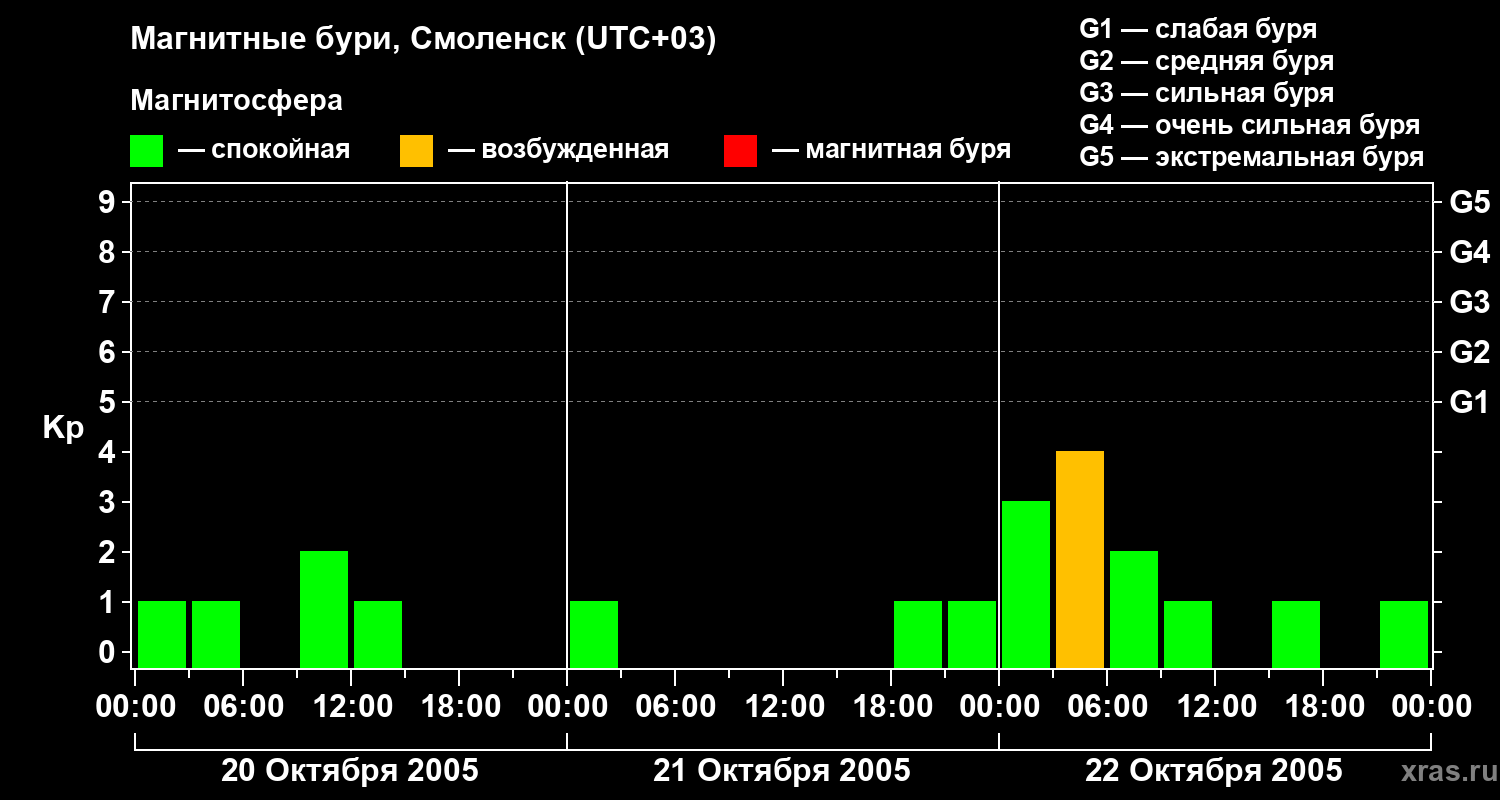
Task: Click the title 'Магнитные бури, Смоленск (UTC+03)'
Action: point(424,40)
